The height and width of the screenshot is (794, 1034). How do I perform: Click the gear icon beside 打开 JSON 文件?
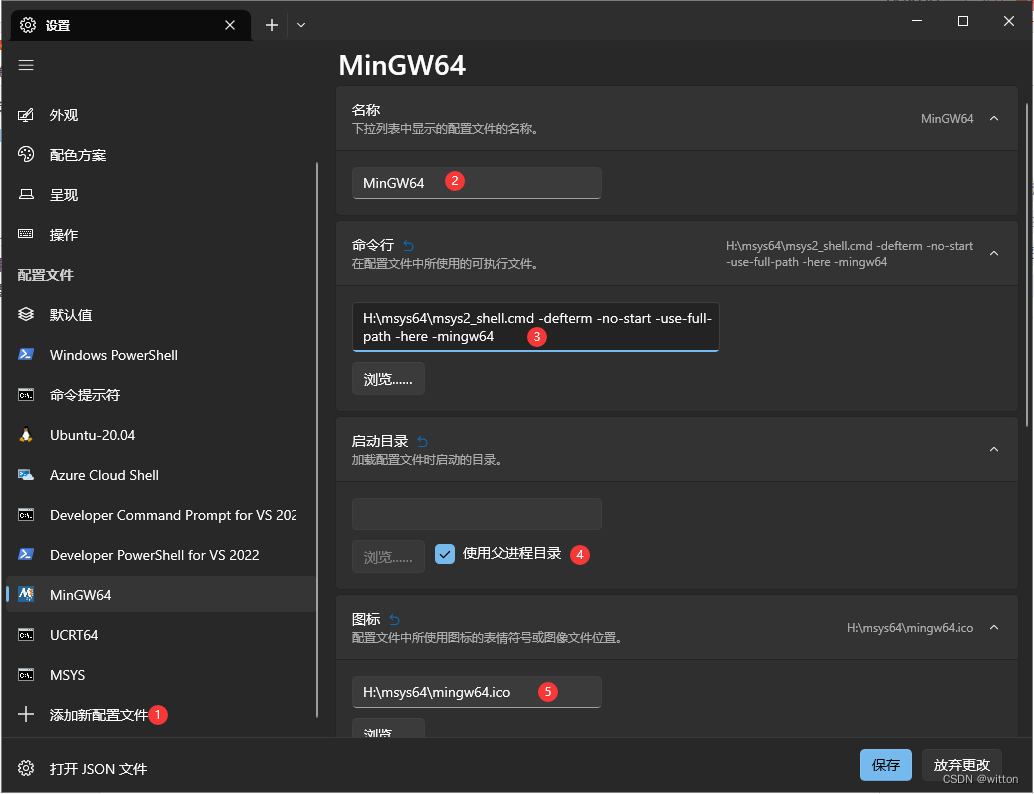point(26,769)
